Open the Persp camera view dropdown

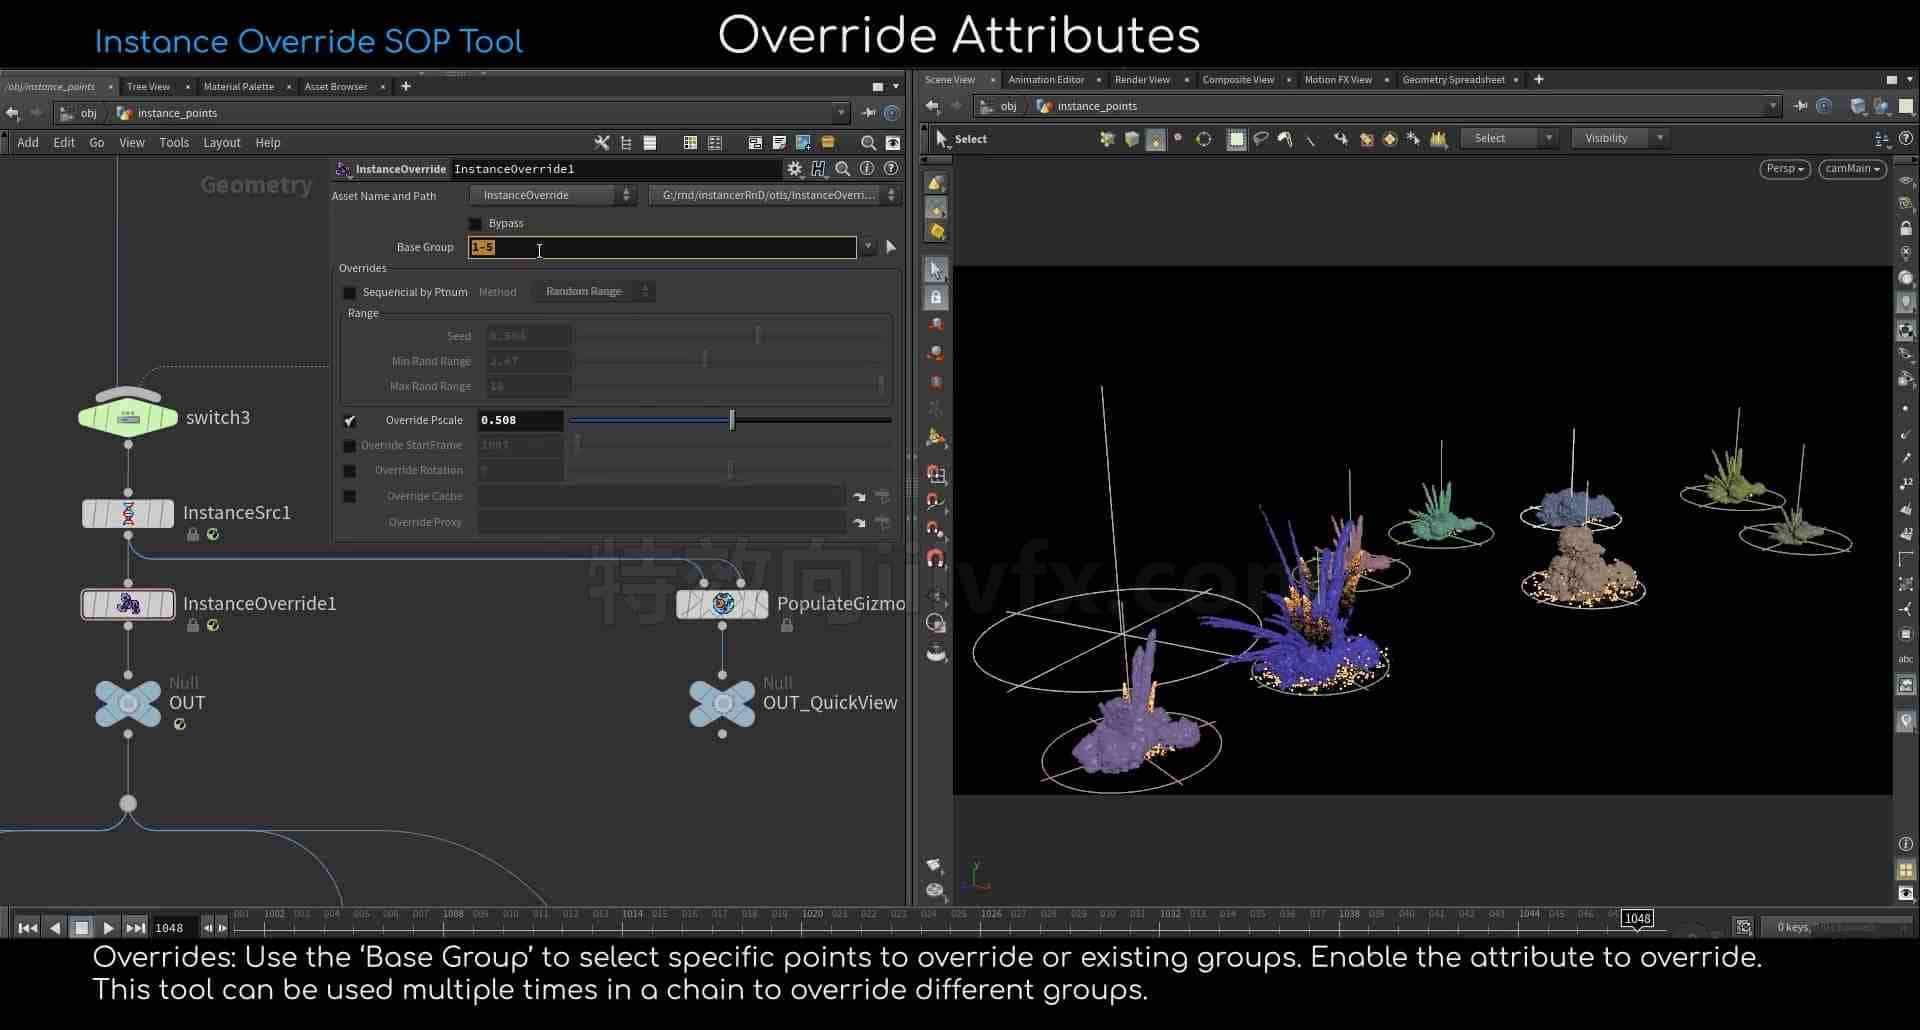(1785, 169)
